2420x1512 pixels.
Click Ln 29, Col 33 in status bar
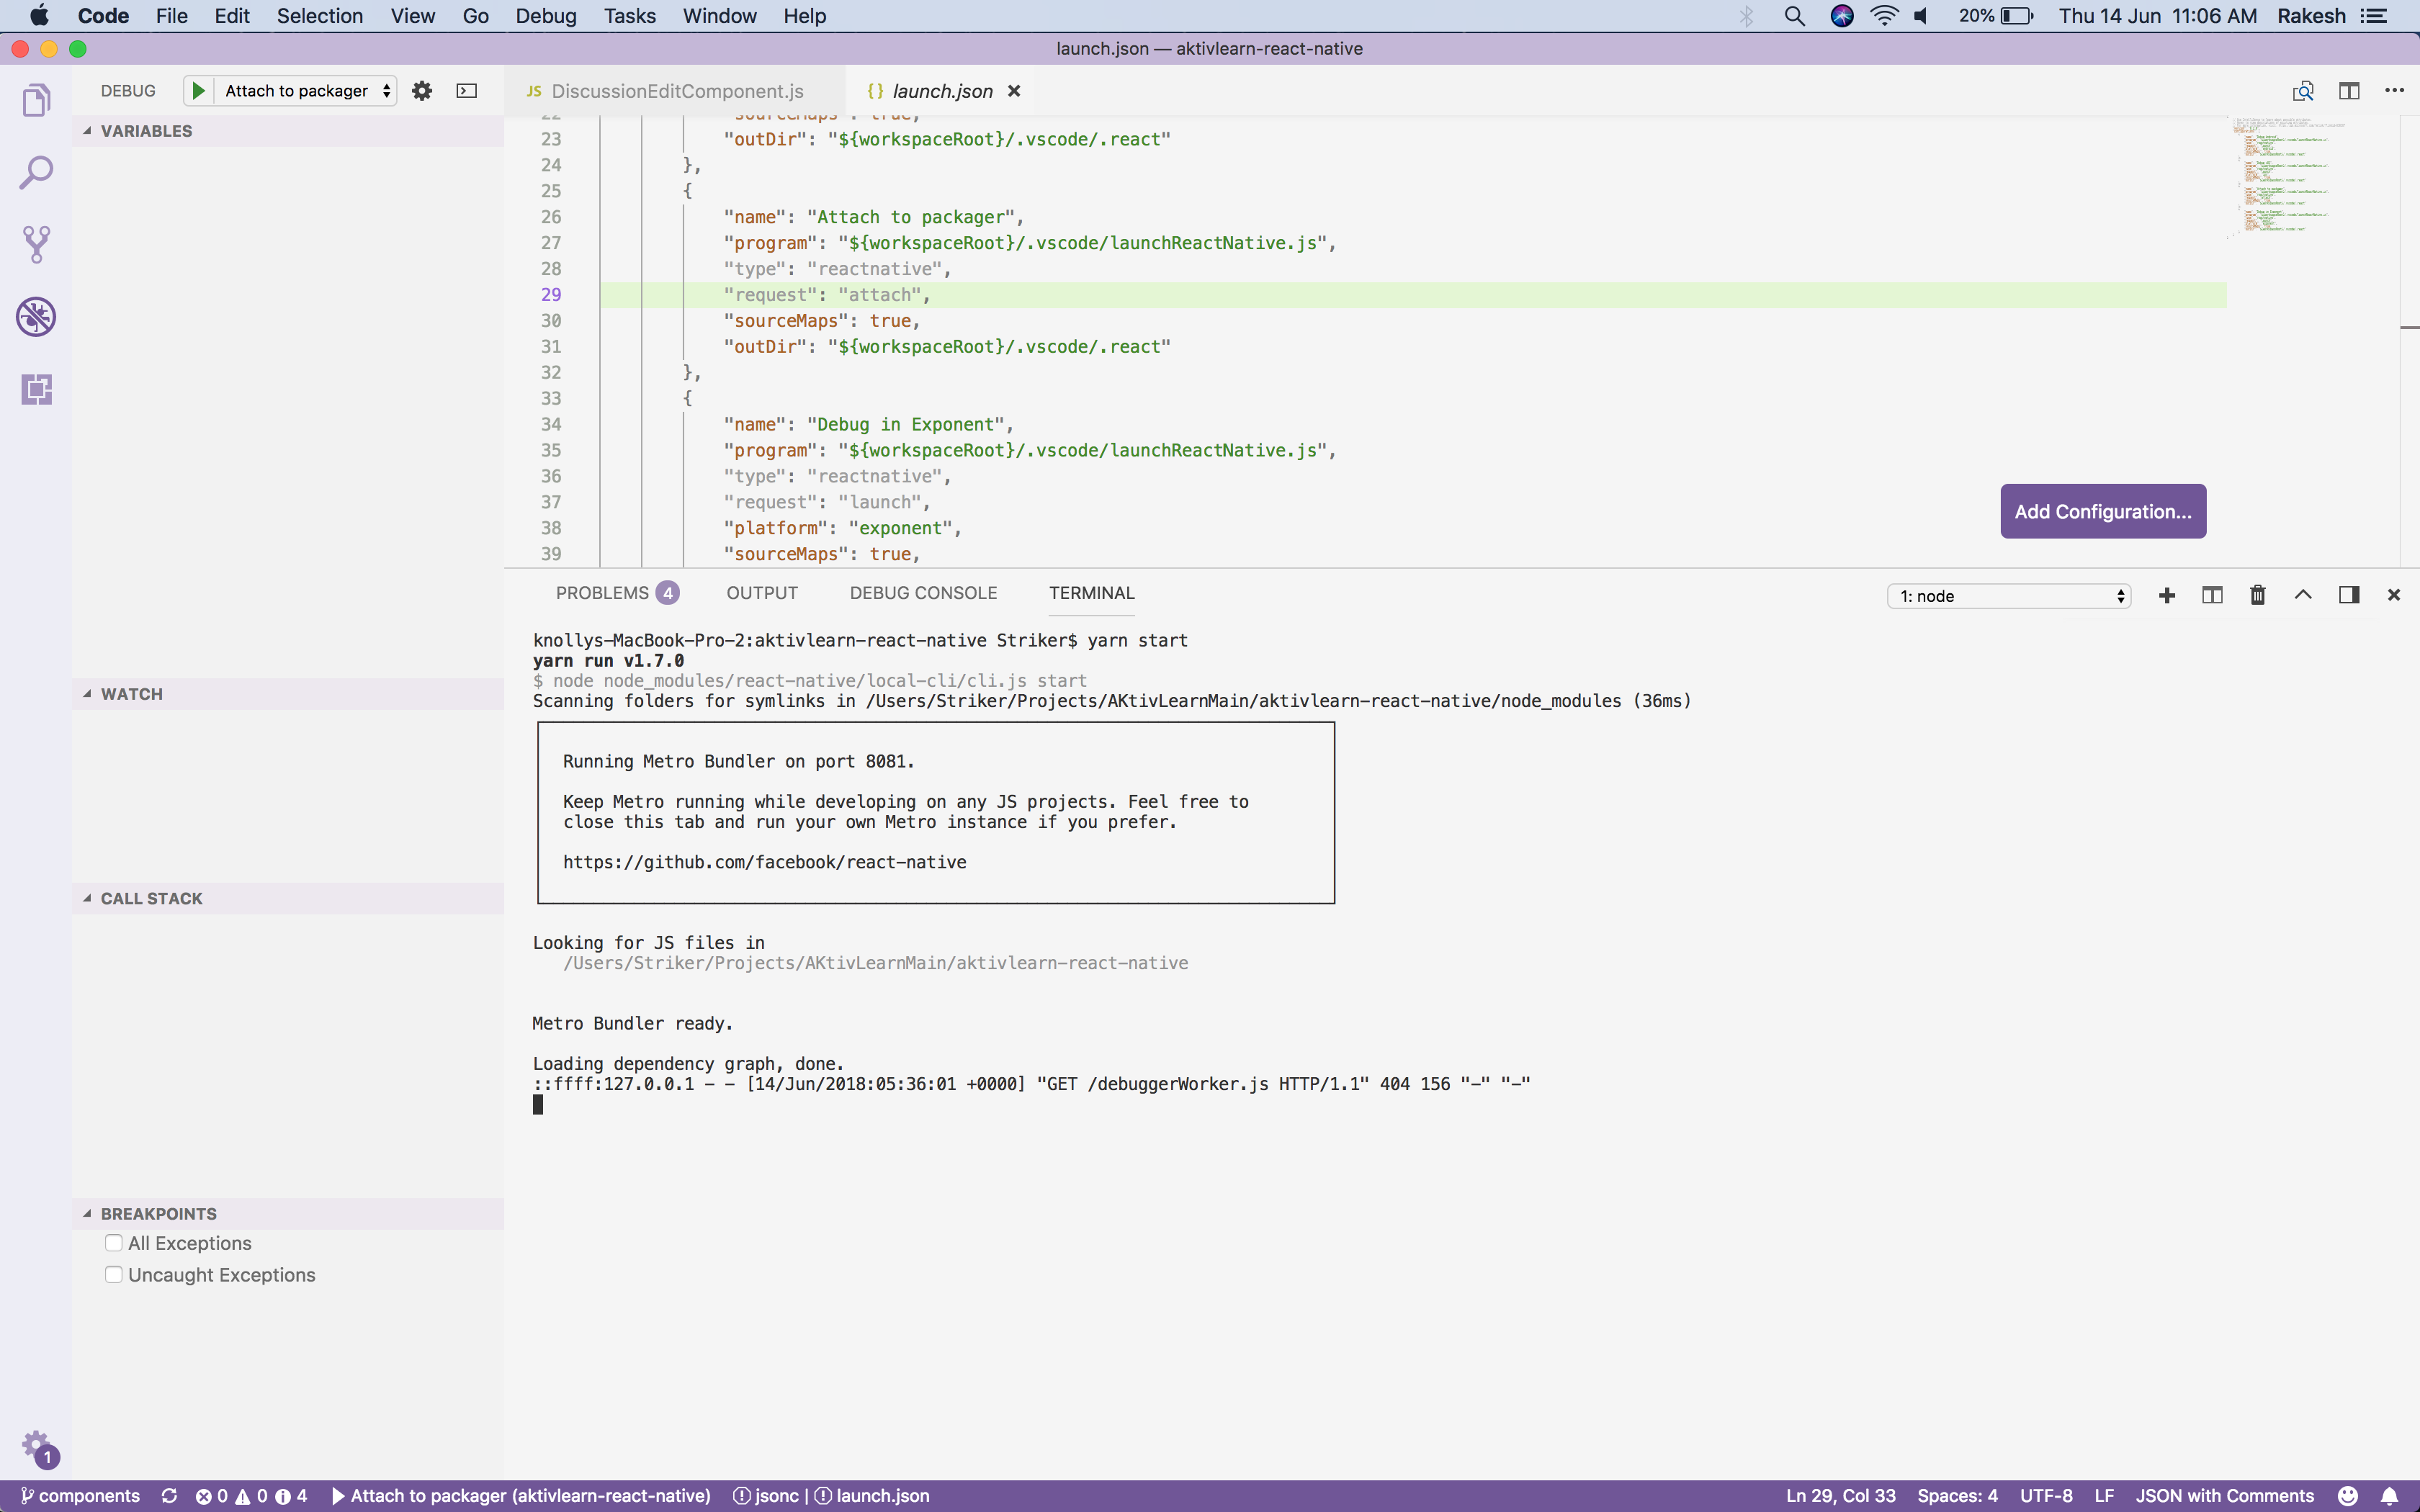click(1840, 1495)
